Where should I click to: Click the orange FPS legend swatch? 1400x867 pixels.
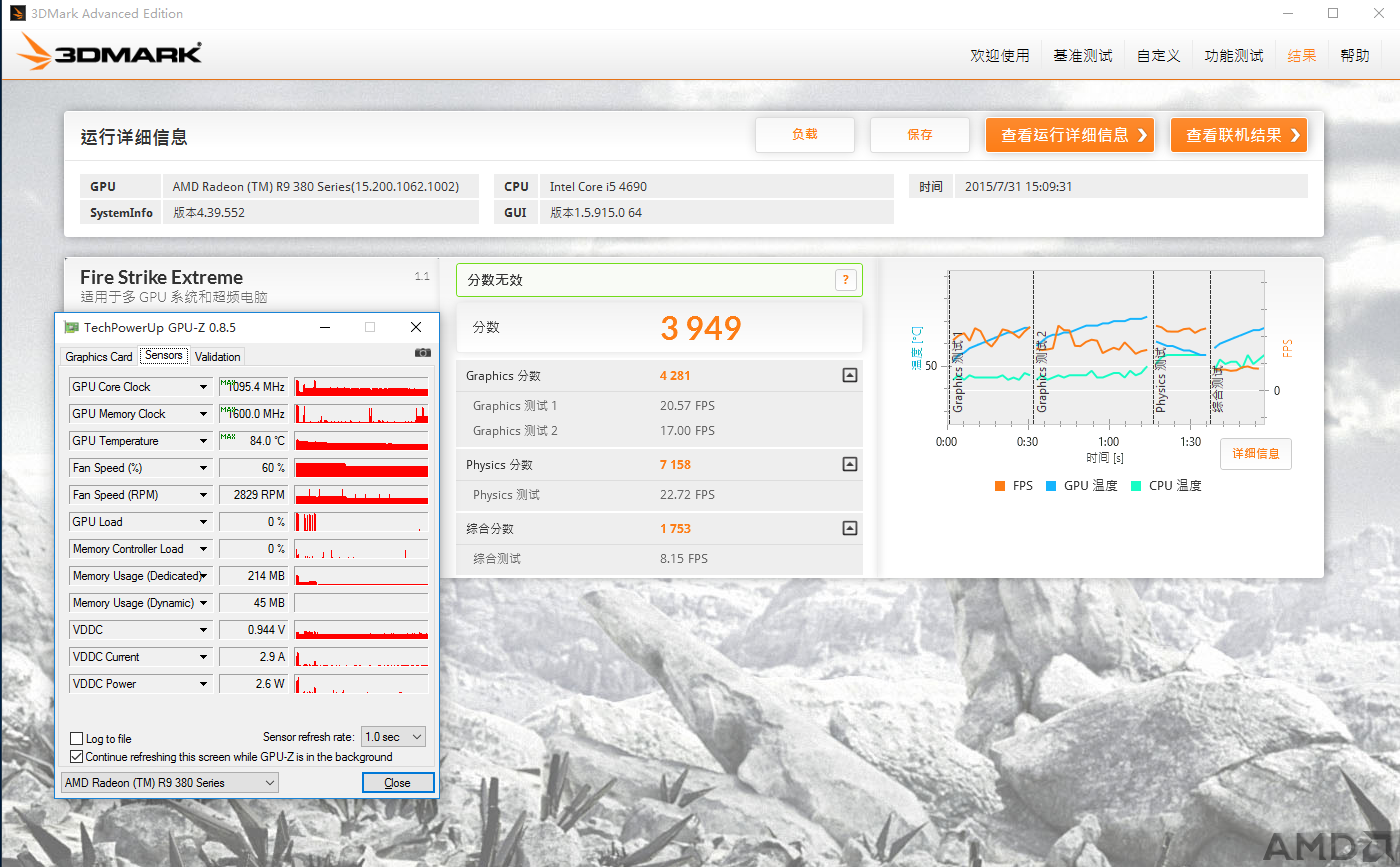pyautogui.click(x=1000, y=486)
